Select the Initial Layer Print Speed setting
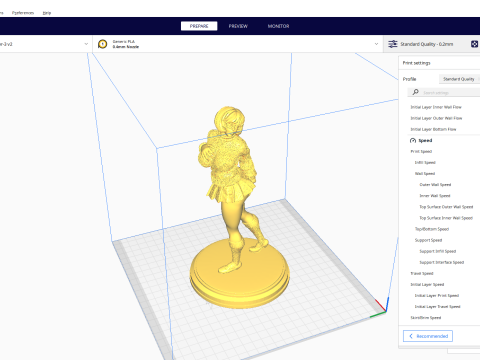The width and height of the screenshot is (480, 360). click(x=437, y=295)
